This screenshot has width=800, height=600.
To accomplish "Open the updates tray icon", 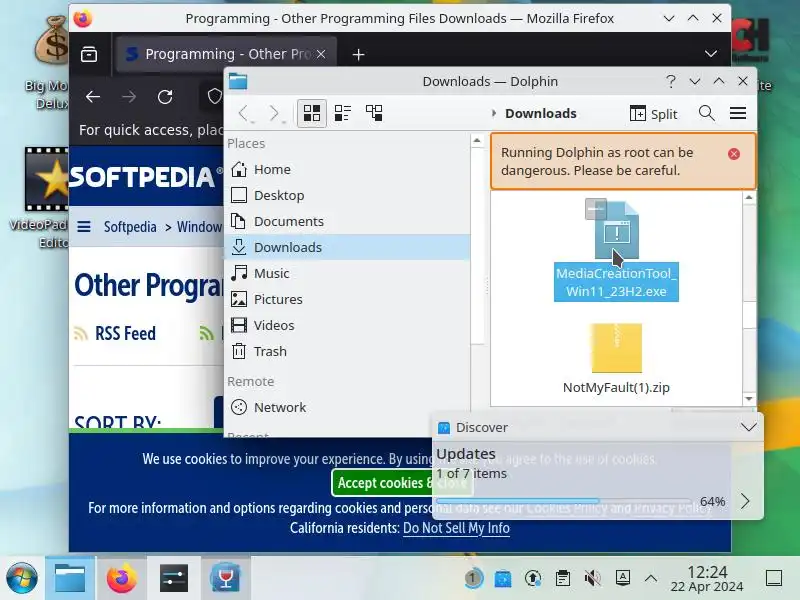I will (x=533, y=578).
